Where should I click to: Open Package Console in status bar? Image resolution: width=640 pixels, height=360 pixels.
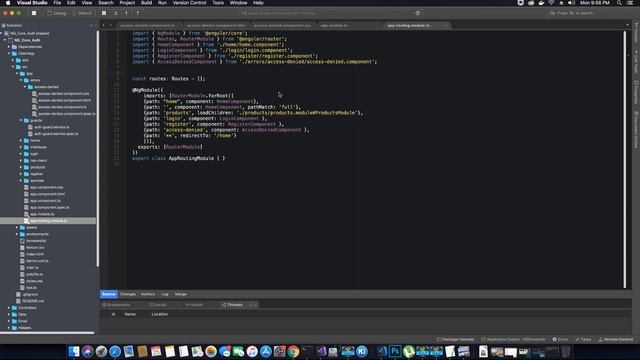[456, 340]
